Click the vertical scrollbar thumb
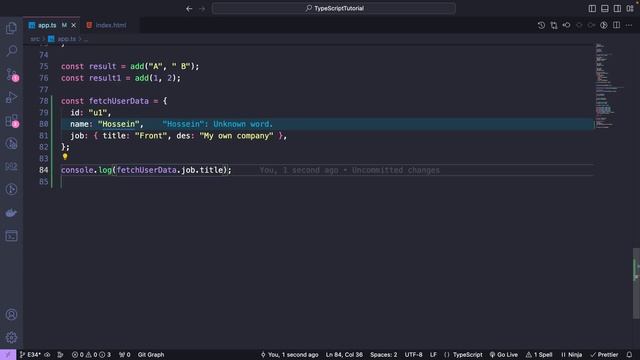 [x=636, y=283]
